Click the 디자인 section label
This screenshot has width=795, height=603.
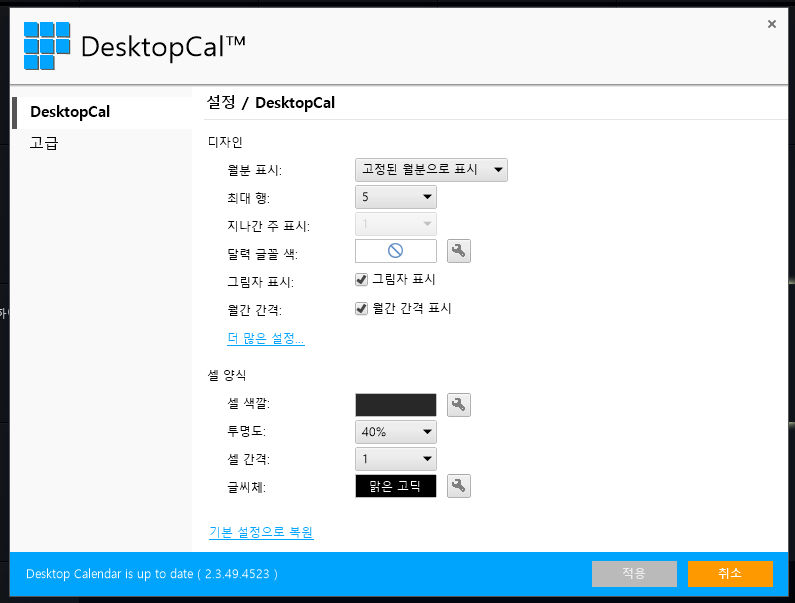pyautogui.click(x=225, y=142)
